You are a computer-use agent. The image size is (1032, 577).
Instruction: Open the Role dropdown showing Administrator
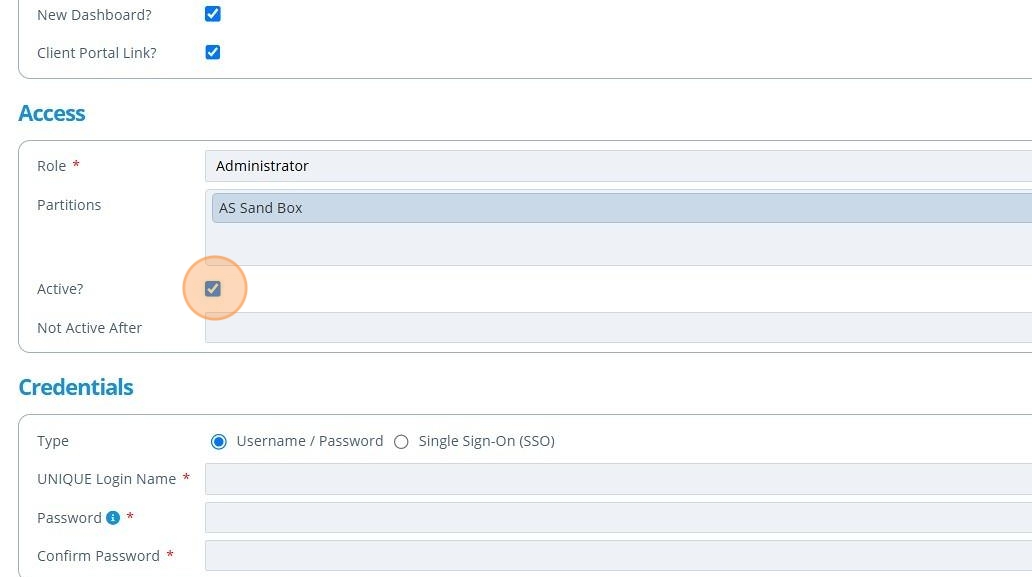point(618,166)
